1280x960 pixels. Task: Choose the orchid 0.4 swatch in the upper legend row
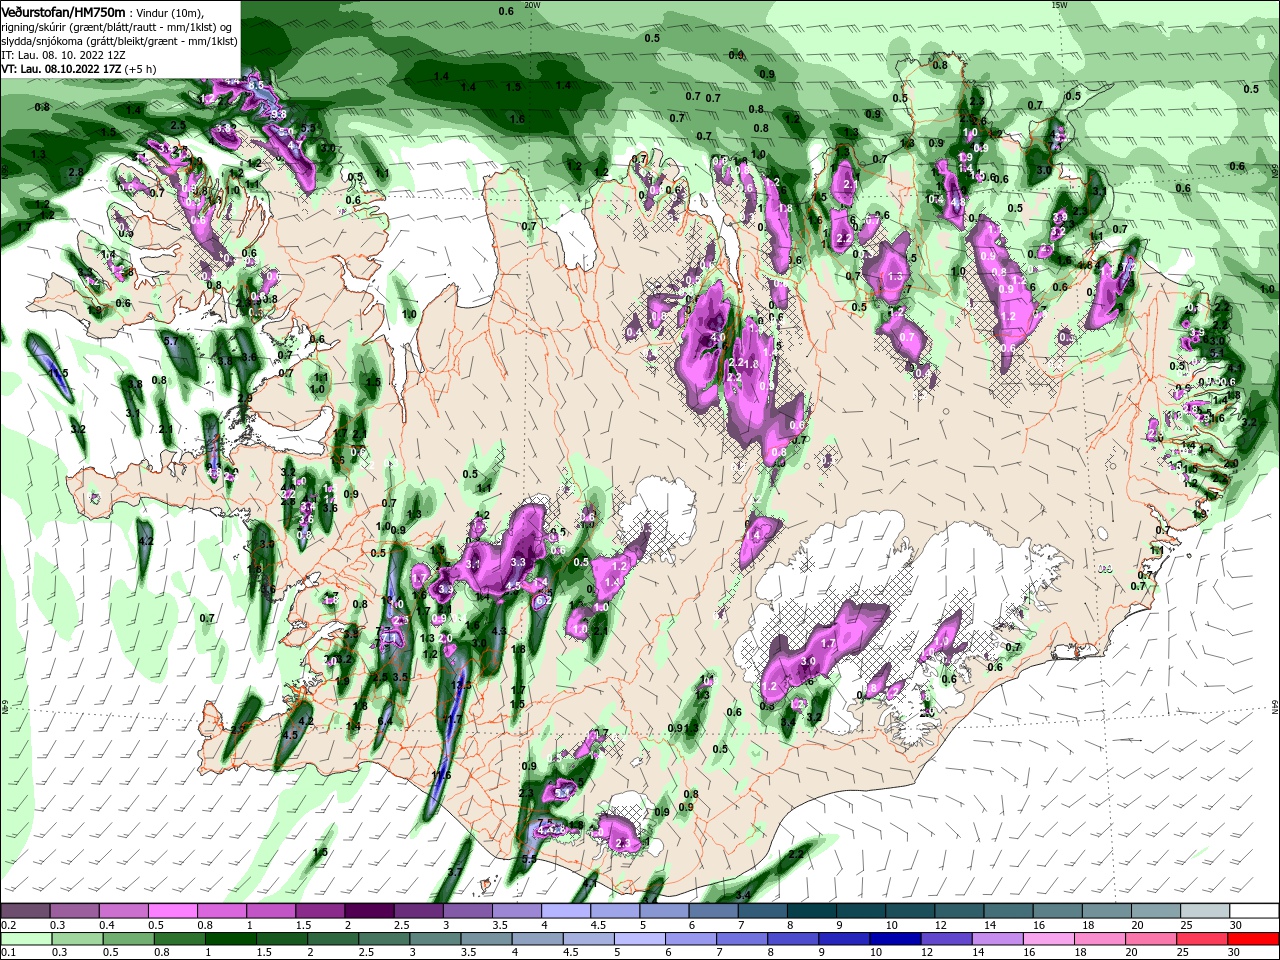pos(123,911)
